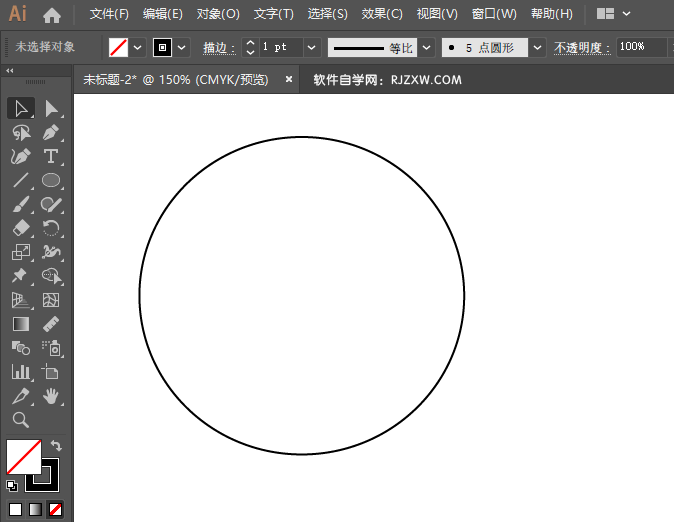
Task: Activate the Fill box in tools panel
Action: tap(24, 457)
